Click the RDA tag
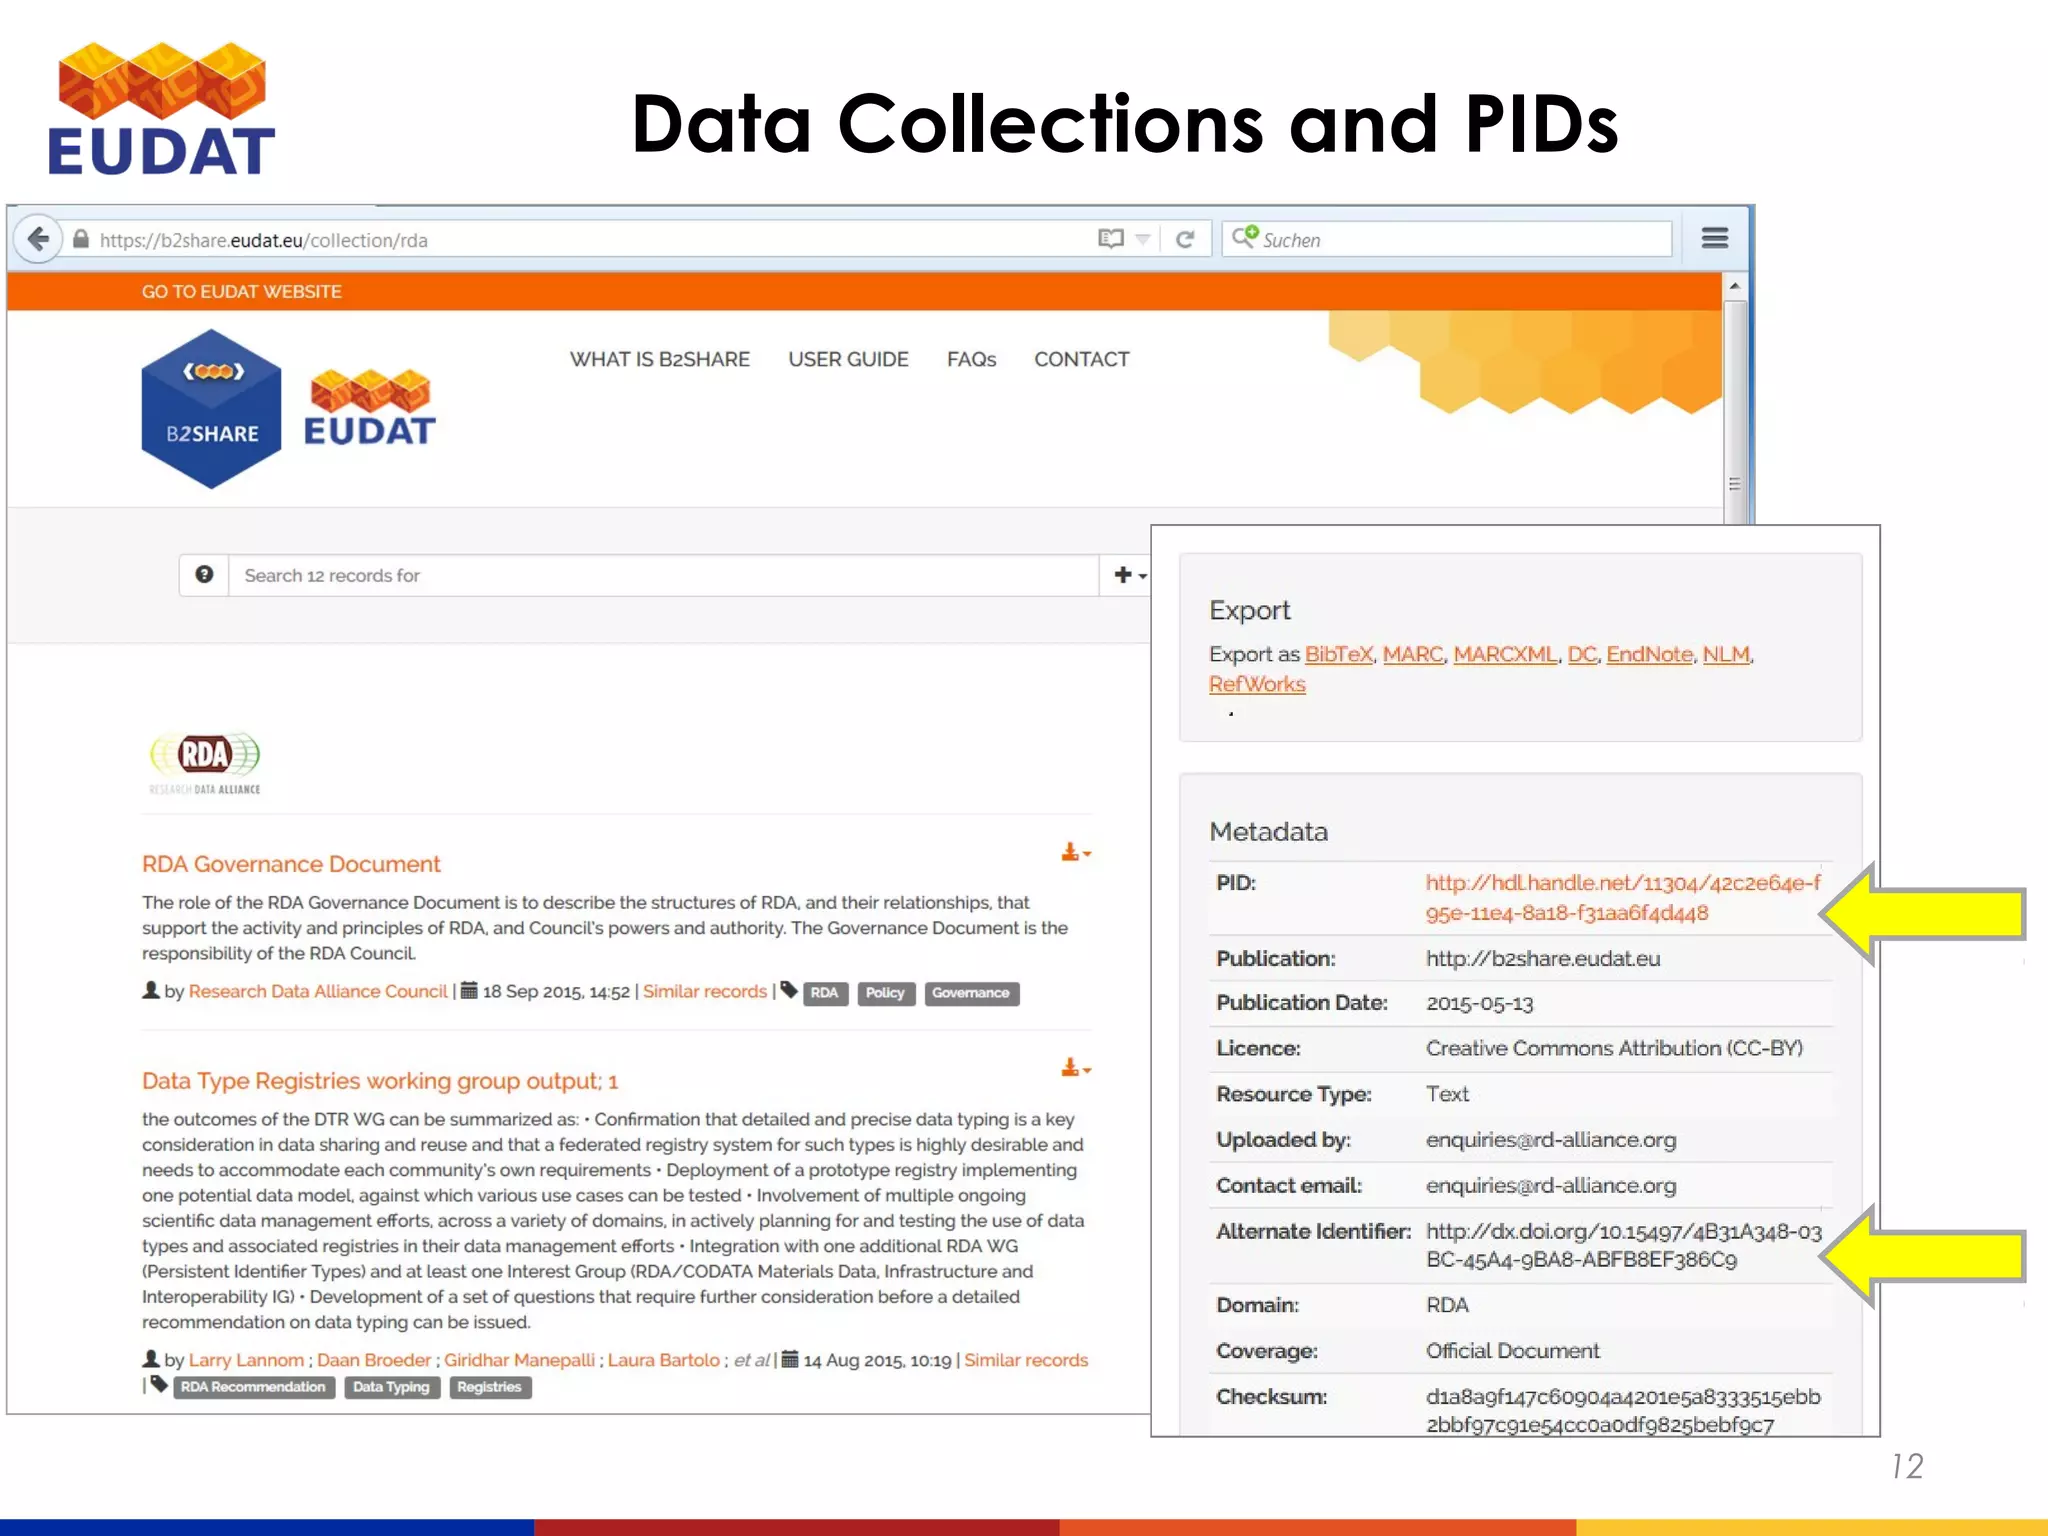The image size is (2048, 1536). [x=824, y=993]
